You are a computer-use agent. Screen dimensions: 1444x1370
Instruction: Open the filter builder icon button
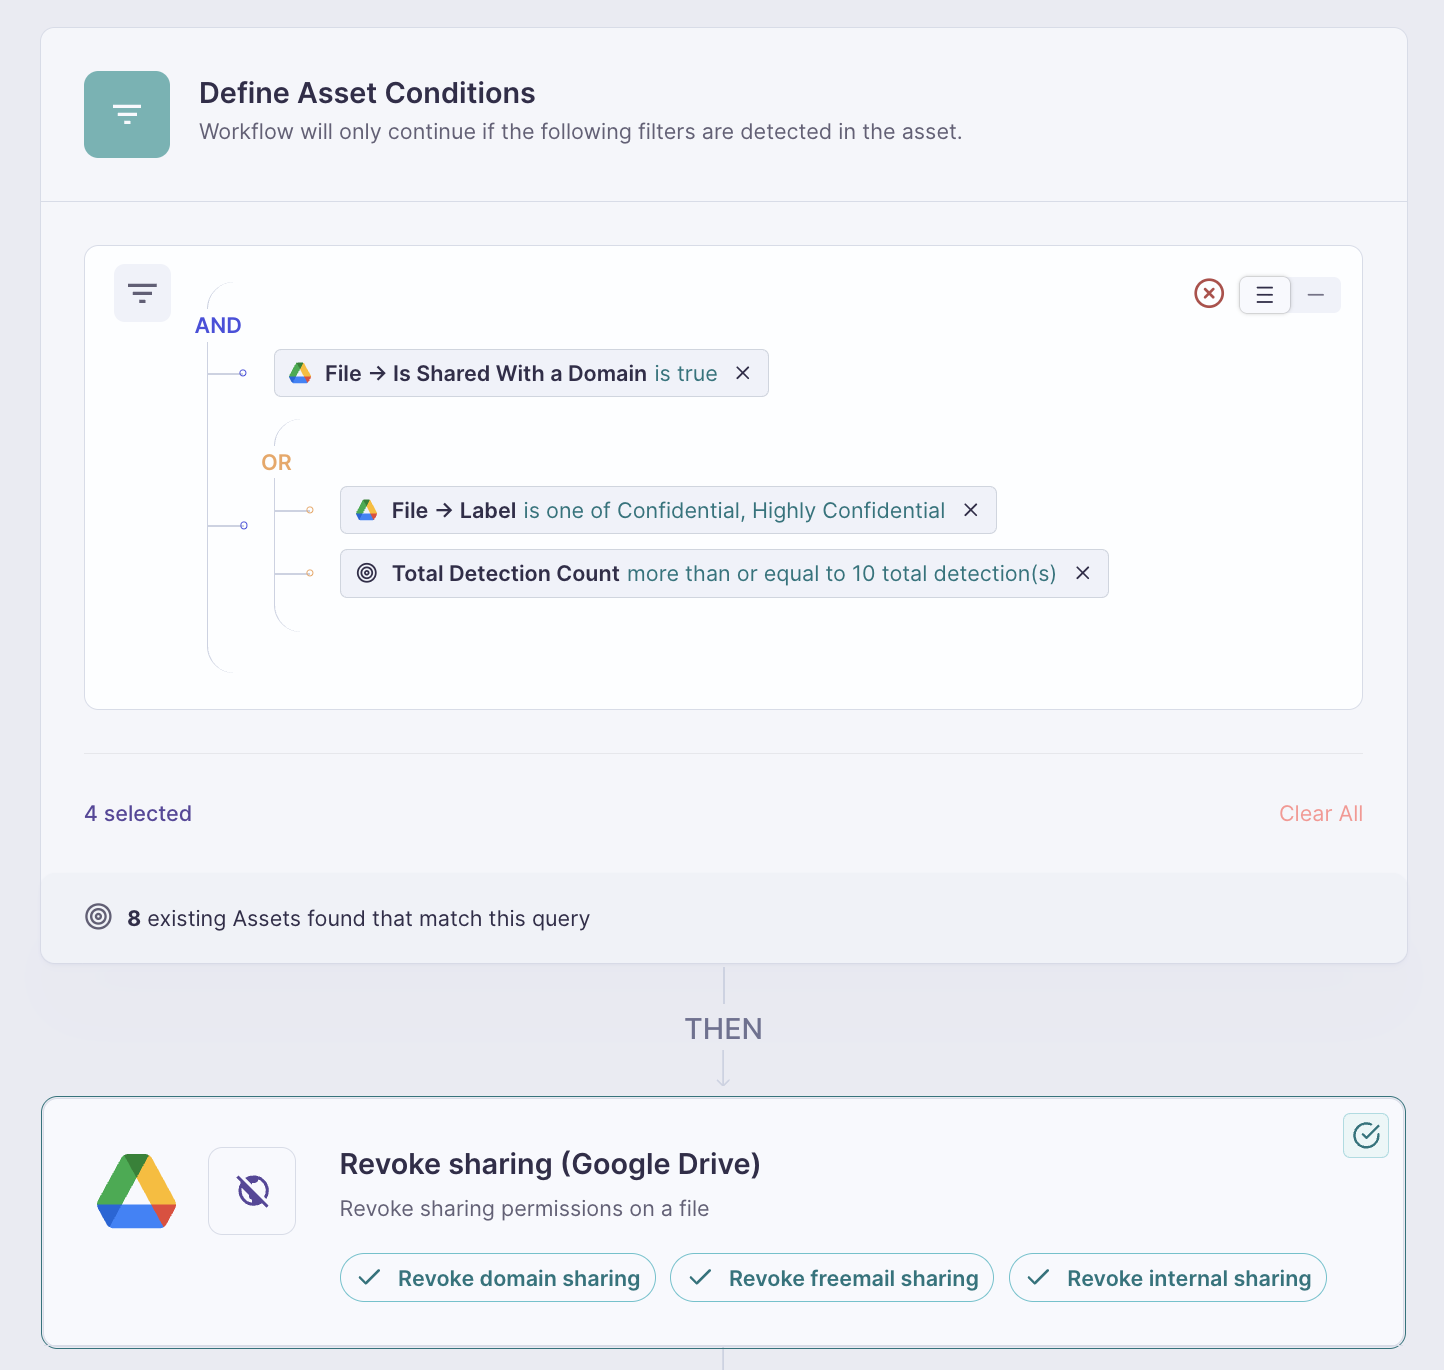click(142, 293)
